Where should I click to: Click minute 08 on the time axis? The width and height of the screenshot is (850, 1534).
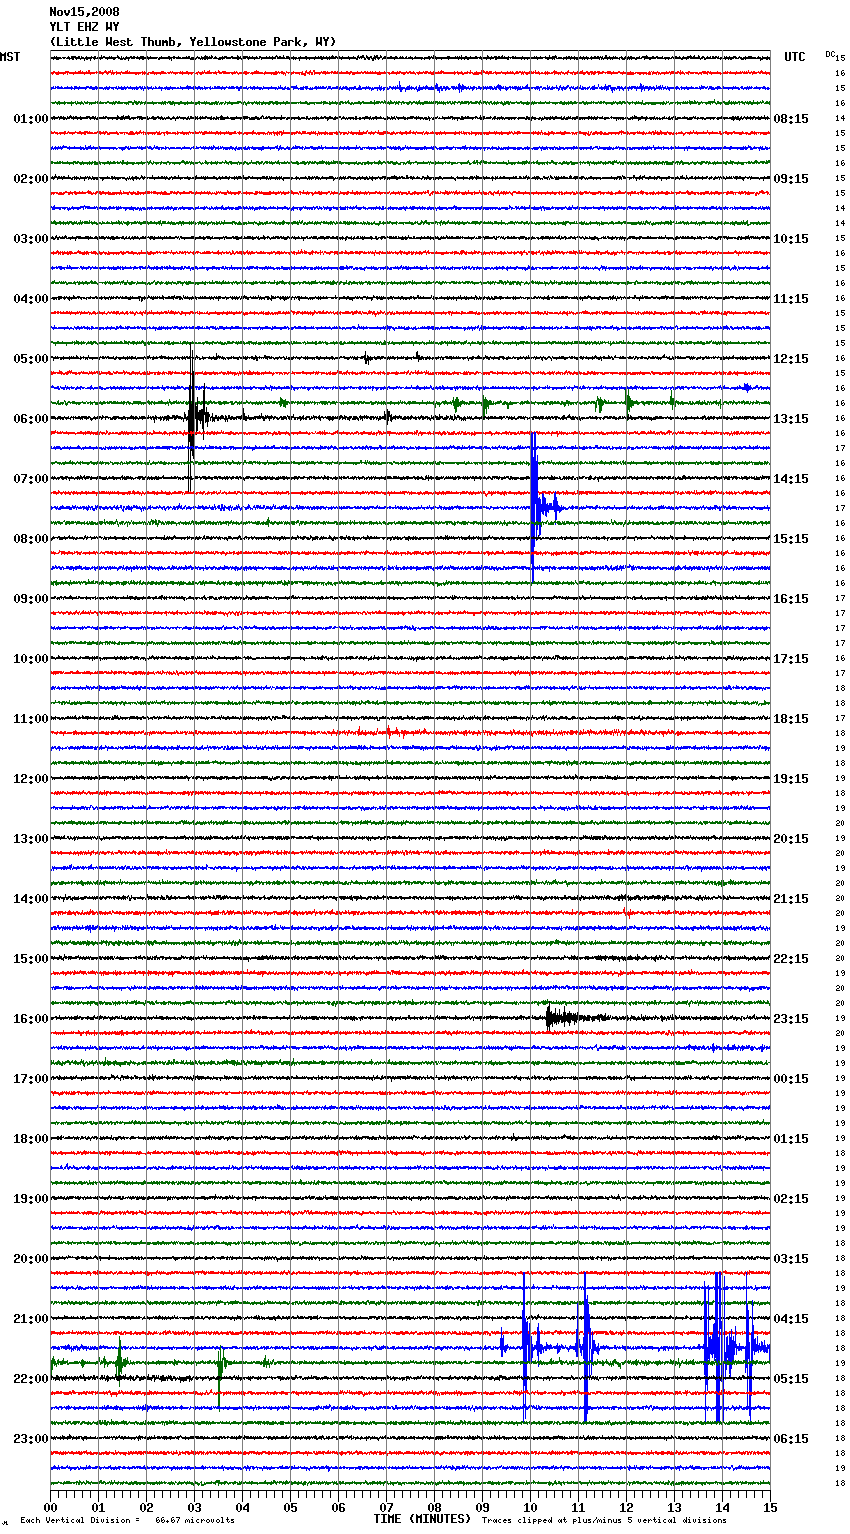point(434,1507)
